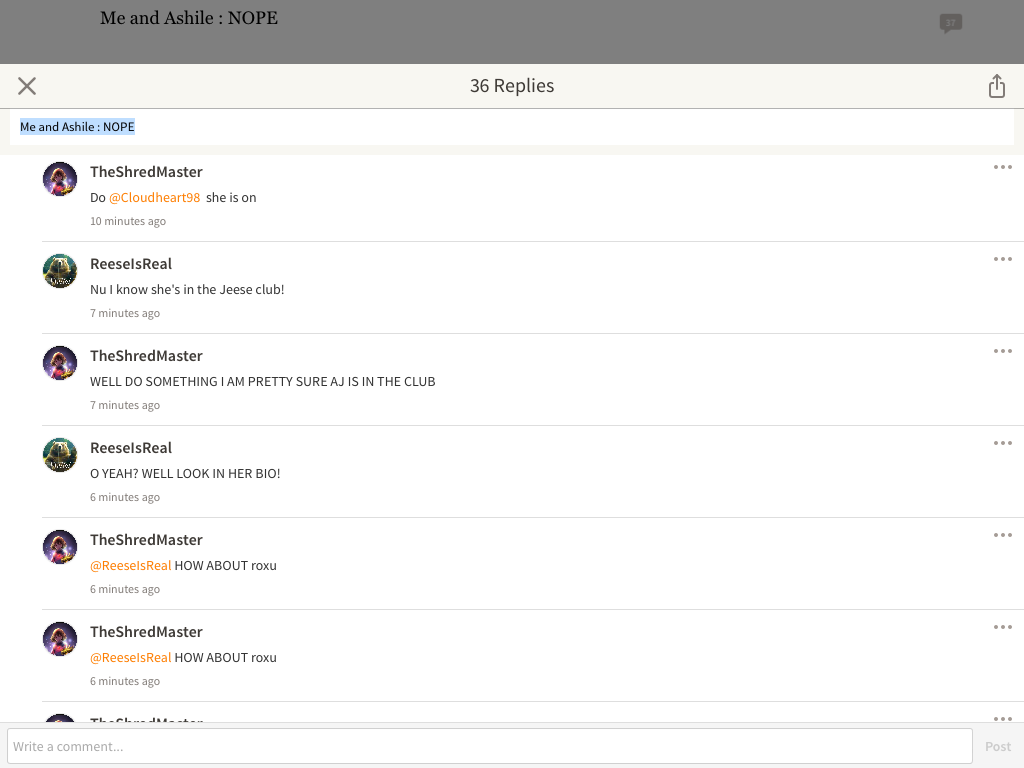This screenshot has height=768, width=1024.
Task: Tap the text "WELL DO SOMETHING I AM PRETTY SURE"
Action: [x=208, y=381]
